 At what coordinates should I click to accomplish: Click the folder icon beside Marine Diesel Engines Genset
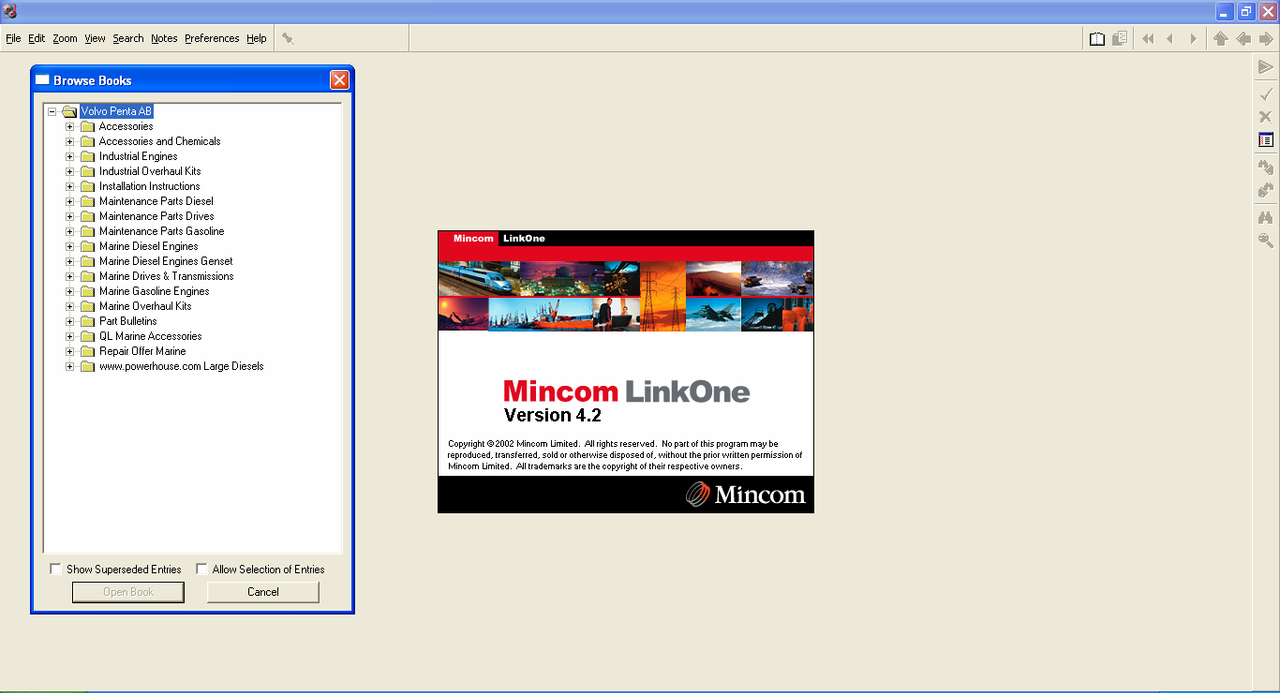click(x=87, y=262)
